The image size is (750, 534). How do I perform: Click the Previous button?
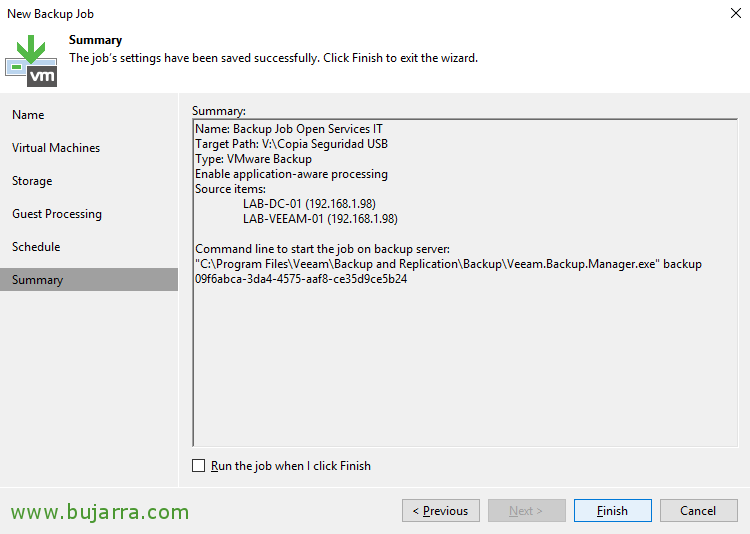441,511
